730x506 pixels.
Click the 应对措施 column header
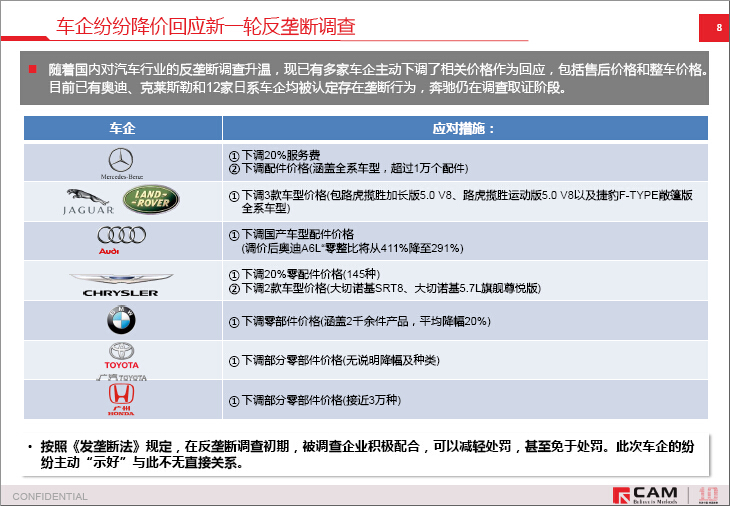[x=465, y=128]
